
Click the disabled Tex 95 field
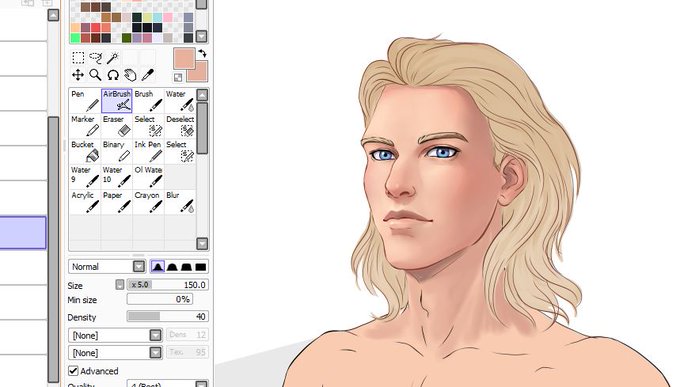click(x=187, y=352)
